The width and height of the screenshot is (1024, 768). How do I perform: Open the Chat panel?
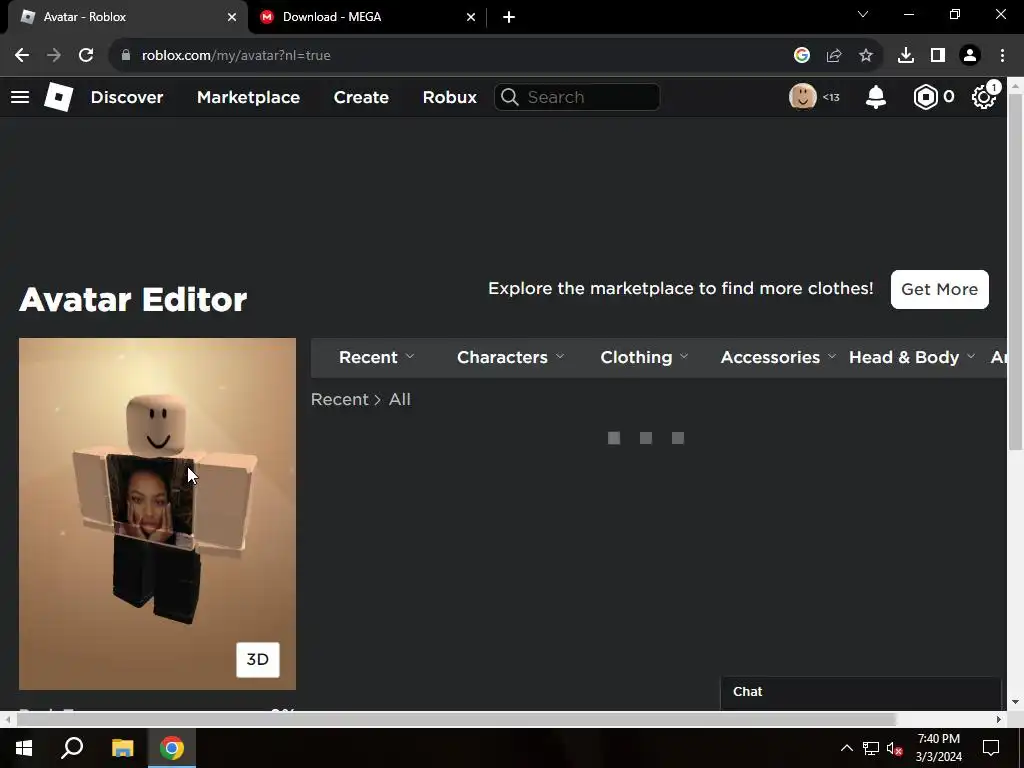pyautogui.click(x=861, y=692)
